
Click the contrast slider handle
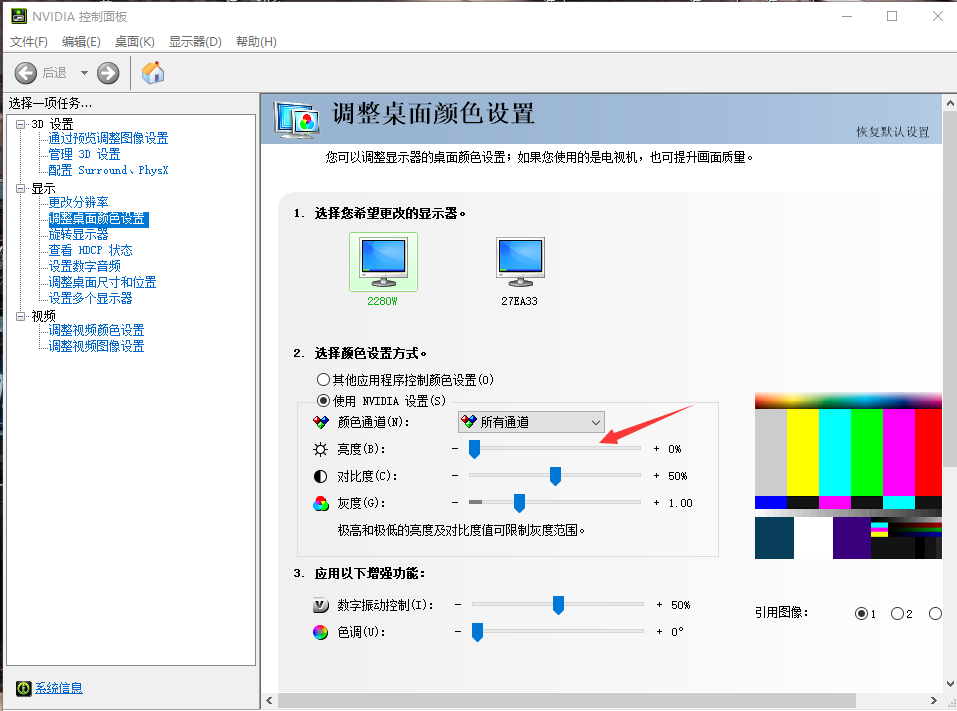click(555, 476)
